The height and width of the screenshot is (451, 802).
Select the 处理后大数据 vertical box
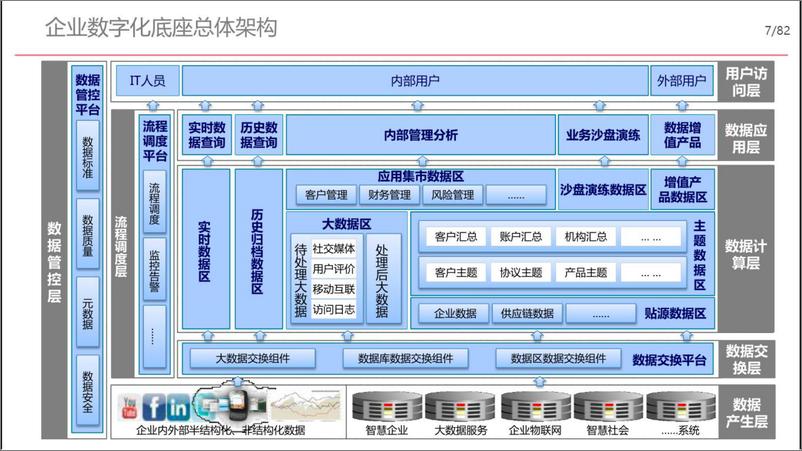coord(383,279)
